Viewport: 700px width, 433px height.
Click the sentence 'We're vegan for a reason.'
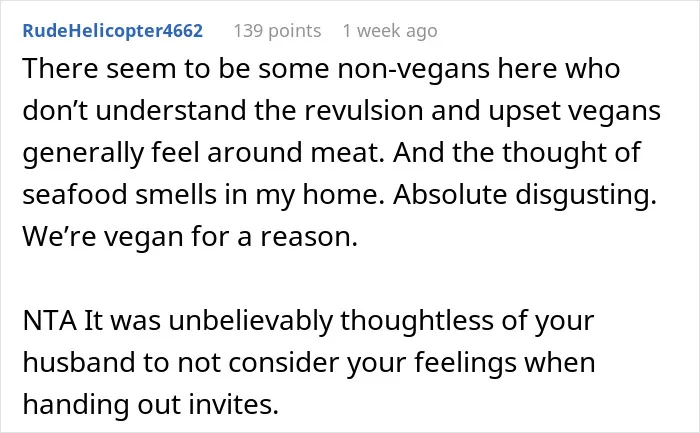pos(190,237)
